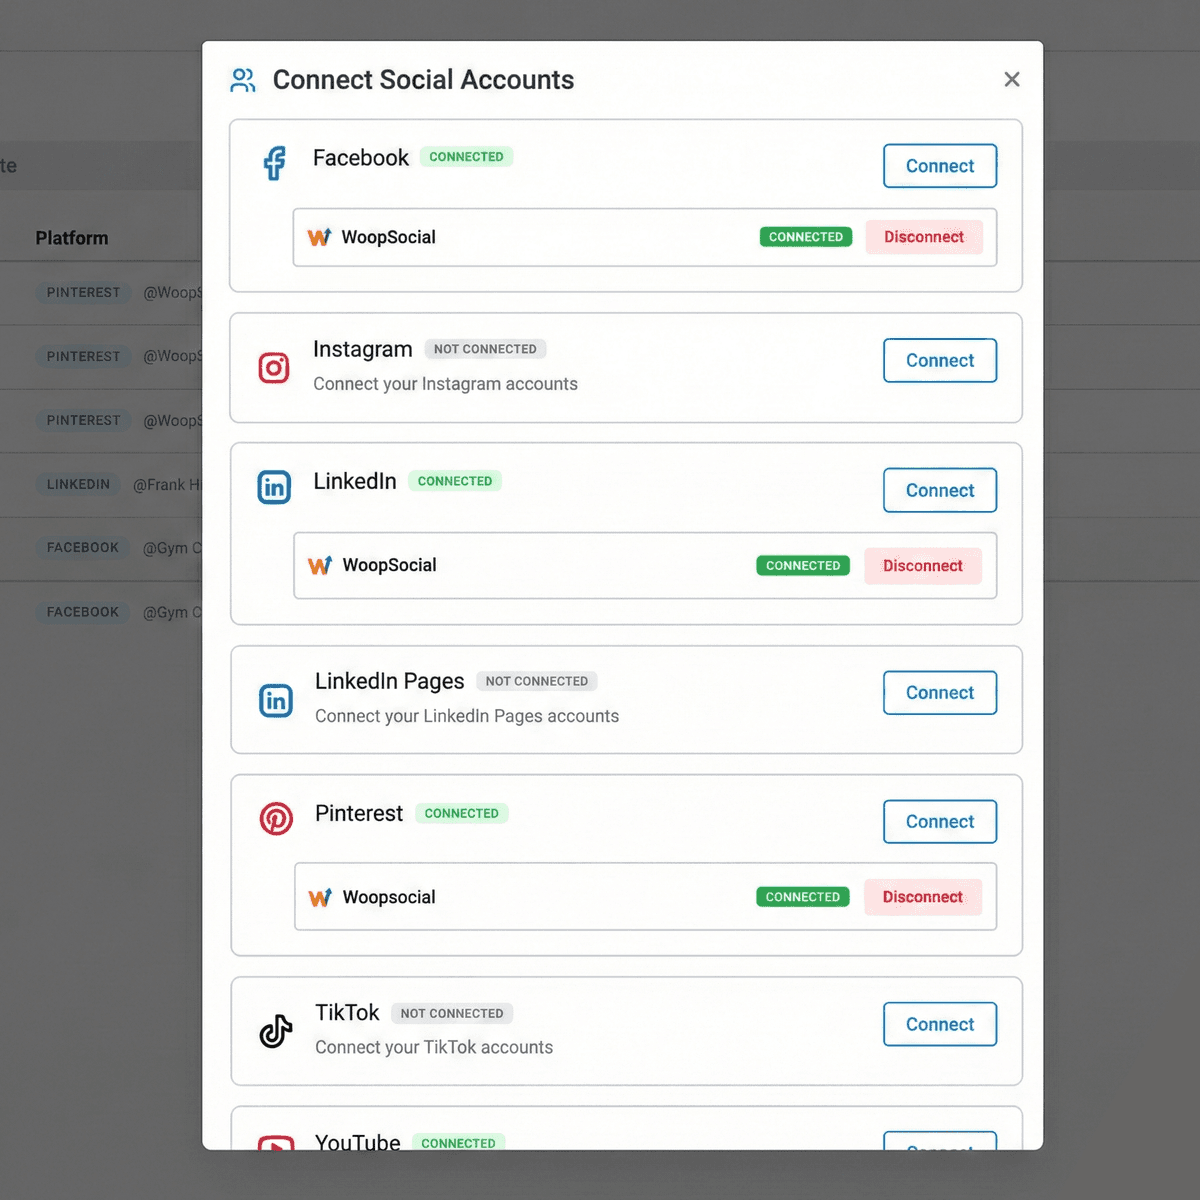The height and width of the screenshot is (1200, 1200).
Task: Connect your TikTok accounts
Action: pos(939,1024)
